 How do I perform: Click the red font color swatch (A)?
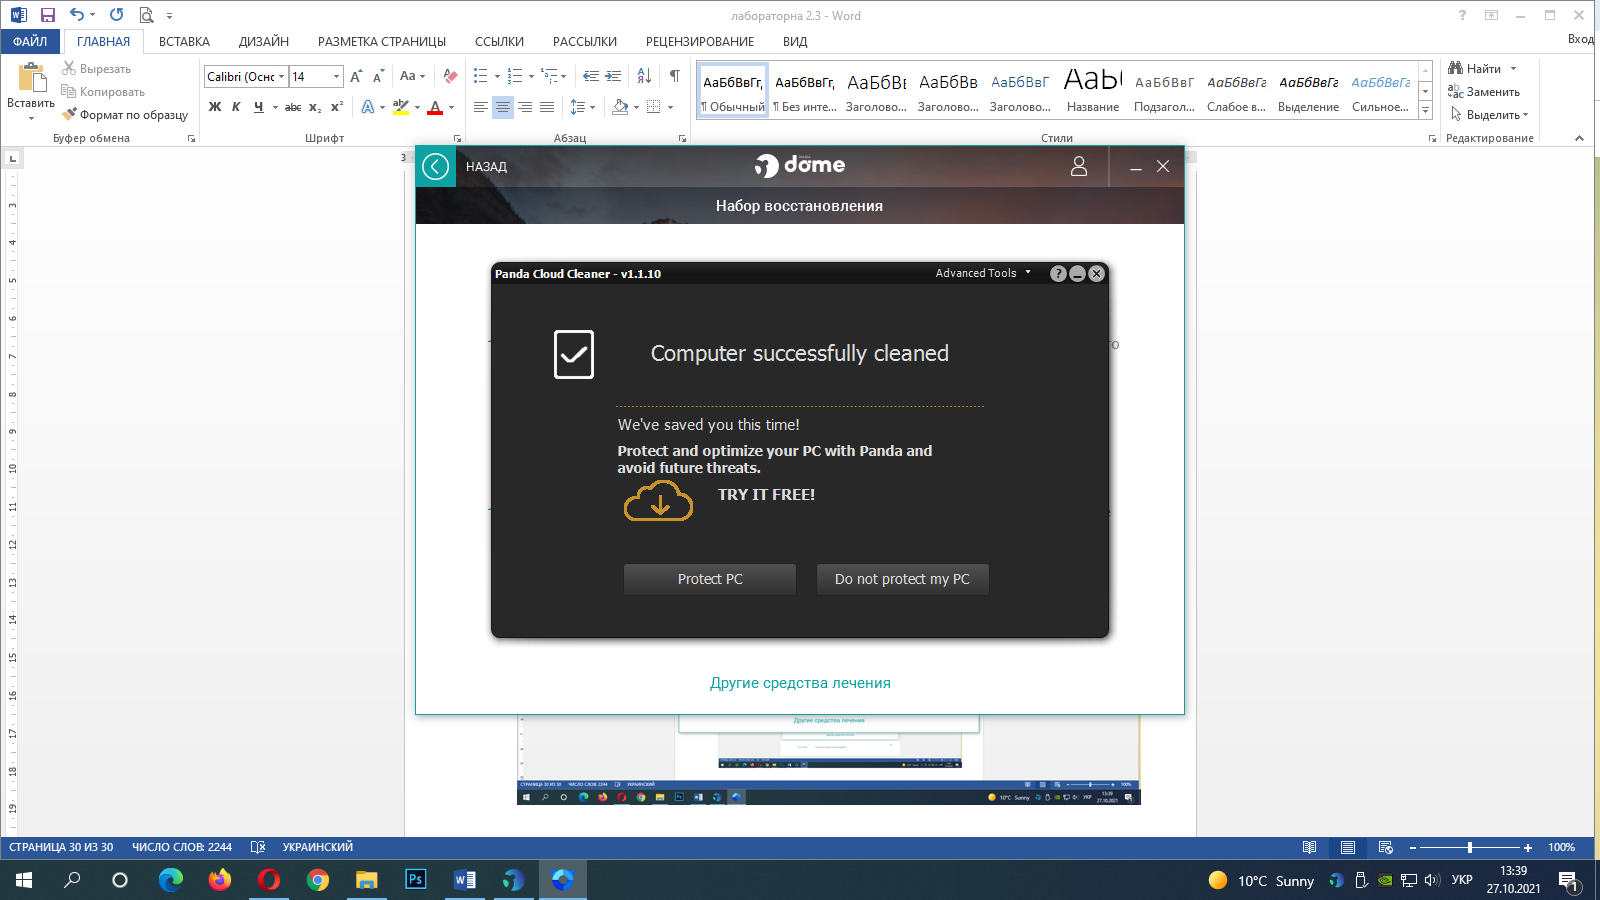point(435,107)
